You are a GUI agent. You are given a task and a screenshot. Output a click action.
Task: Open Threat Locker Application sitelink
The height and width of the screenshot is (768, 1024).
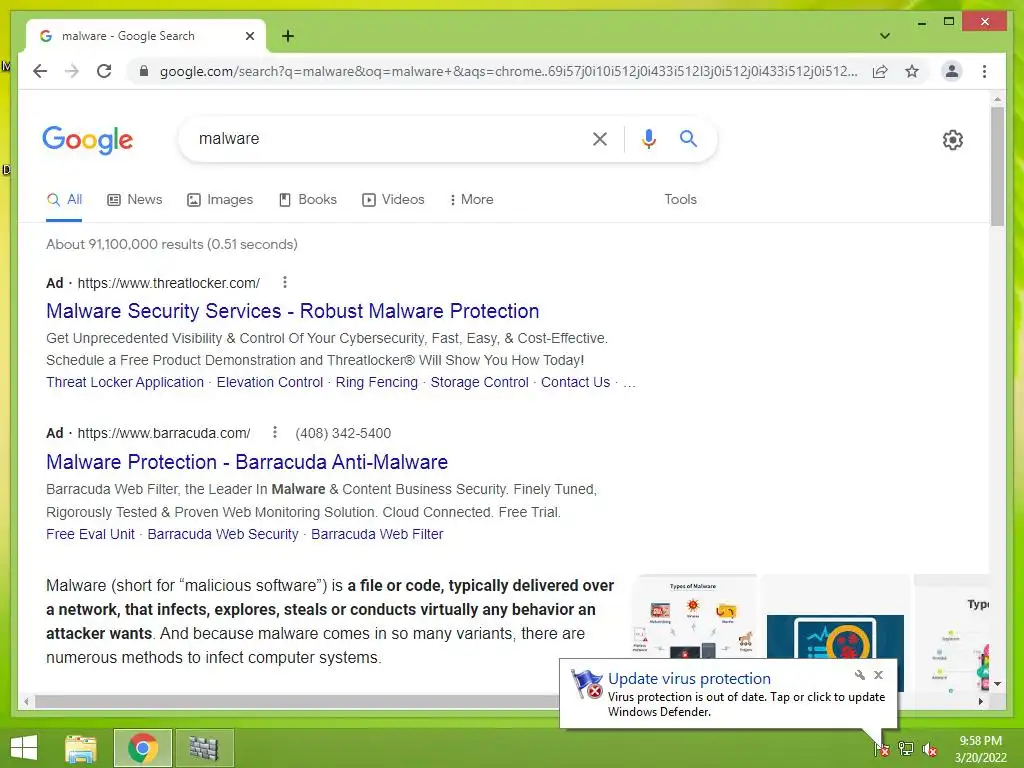pyautogui.click(x=125, y=383)
